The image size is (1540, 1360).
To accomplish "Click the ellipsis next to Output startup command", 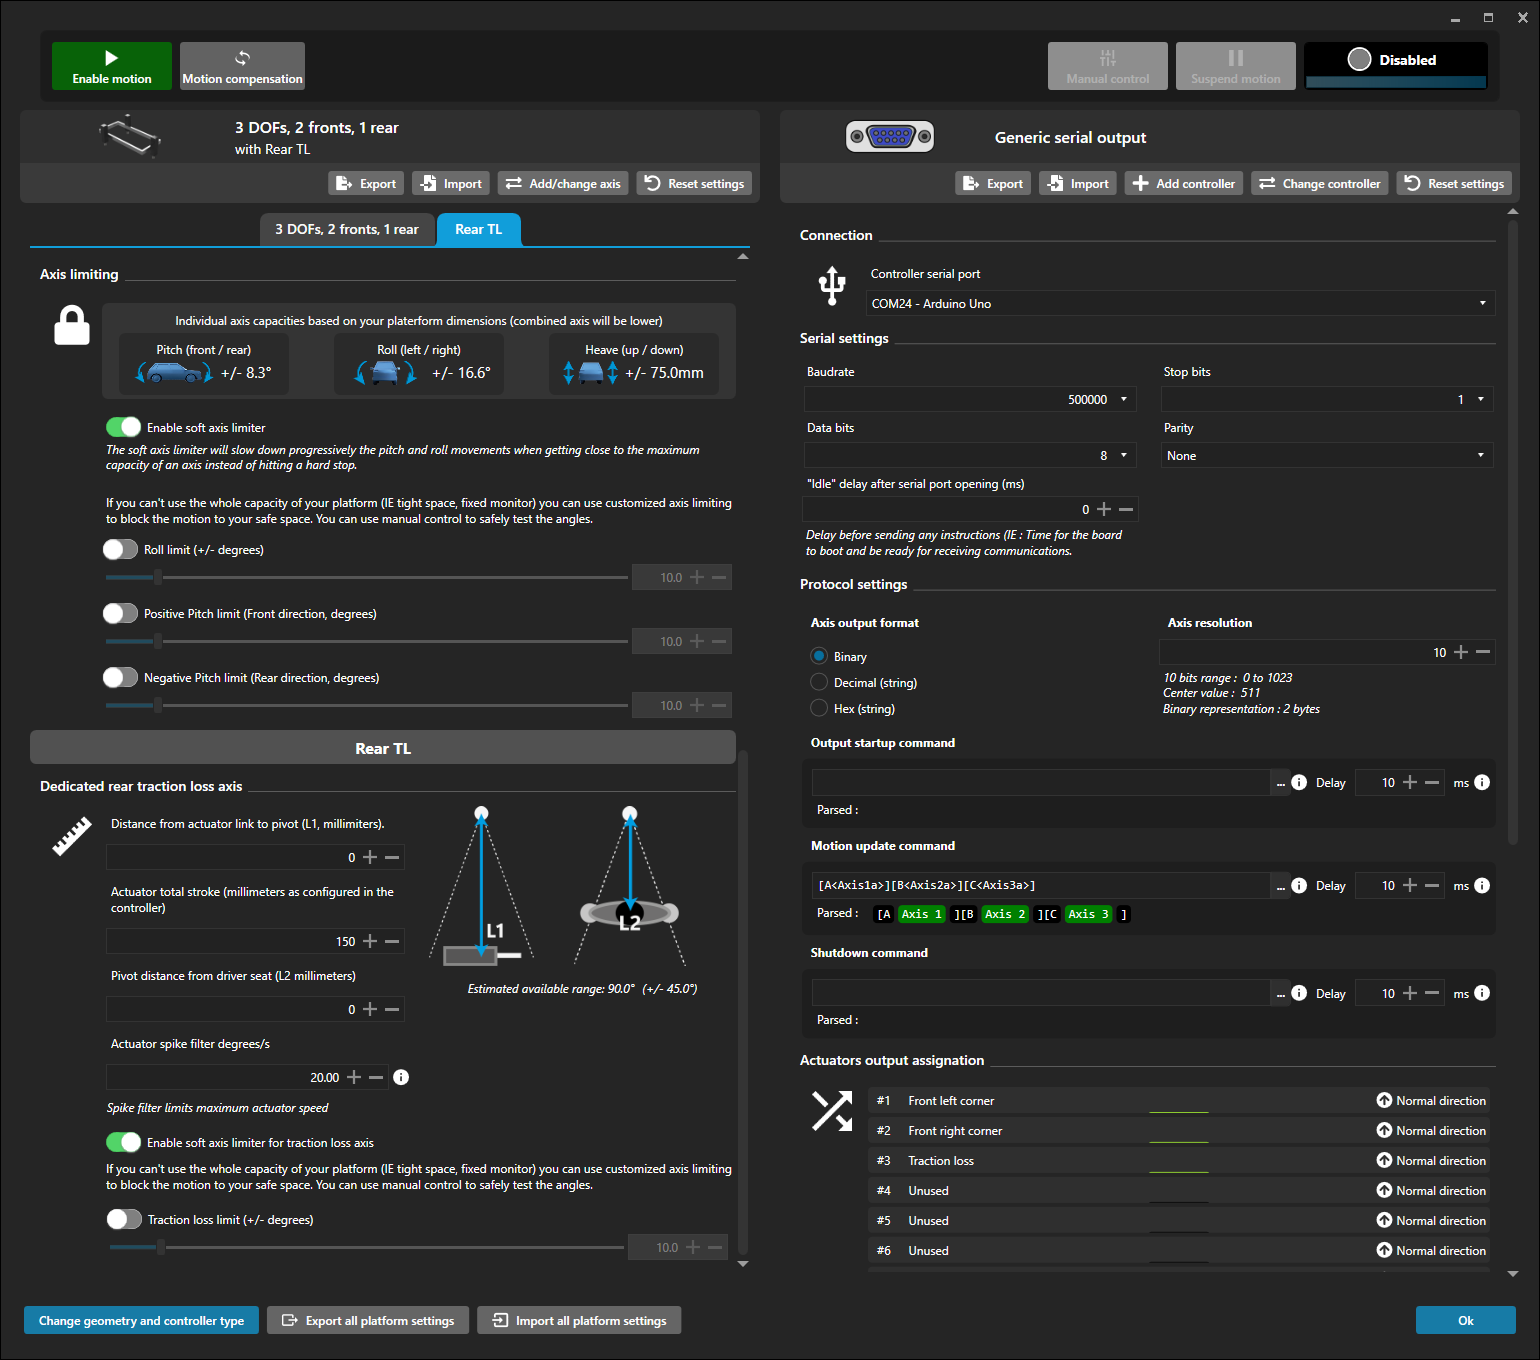I will pos(1280,783).
